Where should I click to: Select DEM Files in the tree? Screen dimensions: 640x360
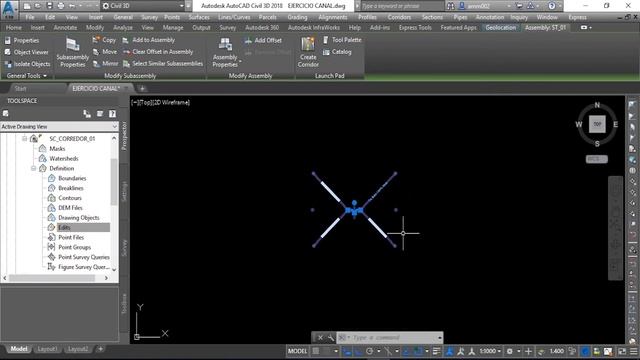[70, 208]
